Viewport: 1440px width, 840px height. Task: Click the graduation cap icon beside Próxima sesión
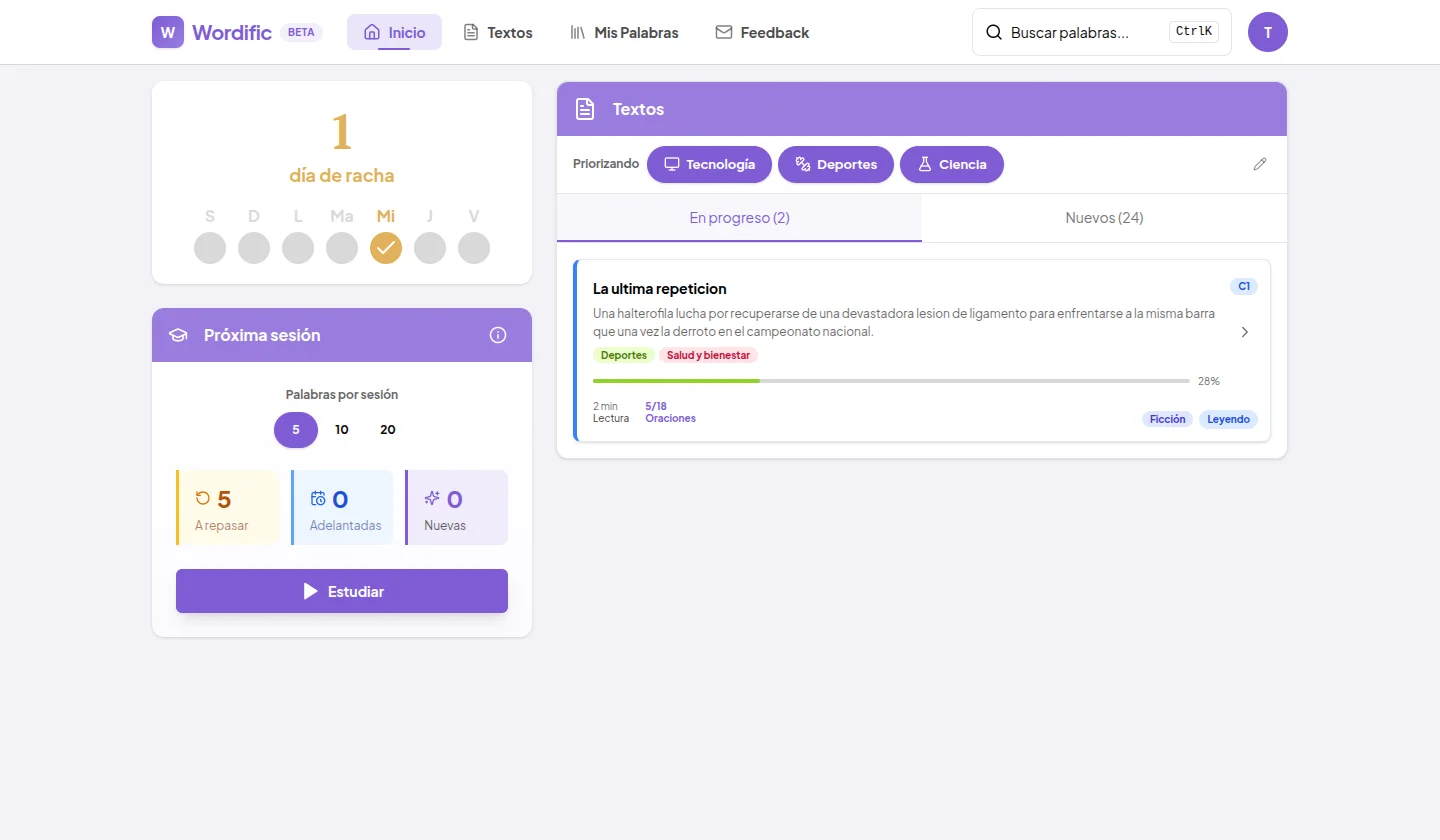click(177, 335)
